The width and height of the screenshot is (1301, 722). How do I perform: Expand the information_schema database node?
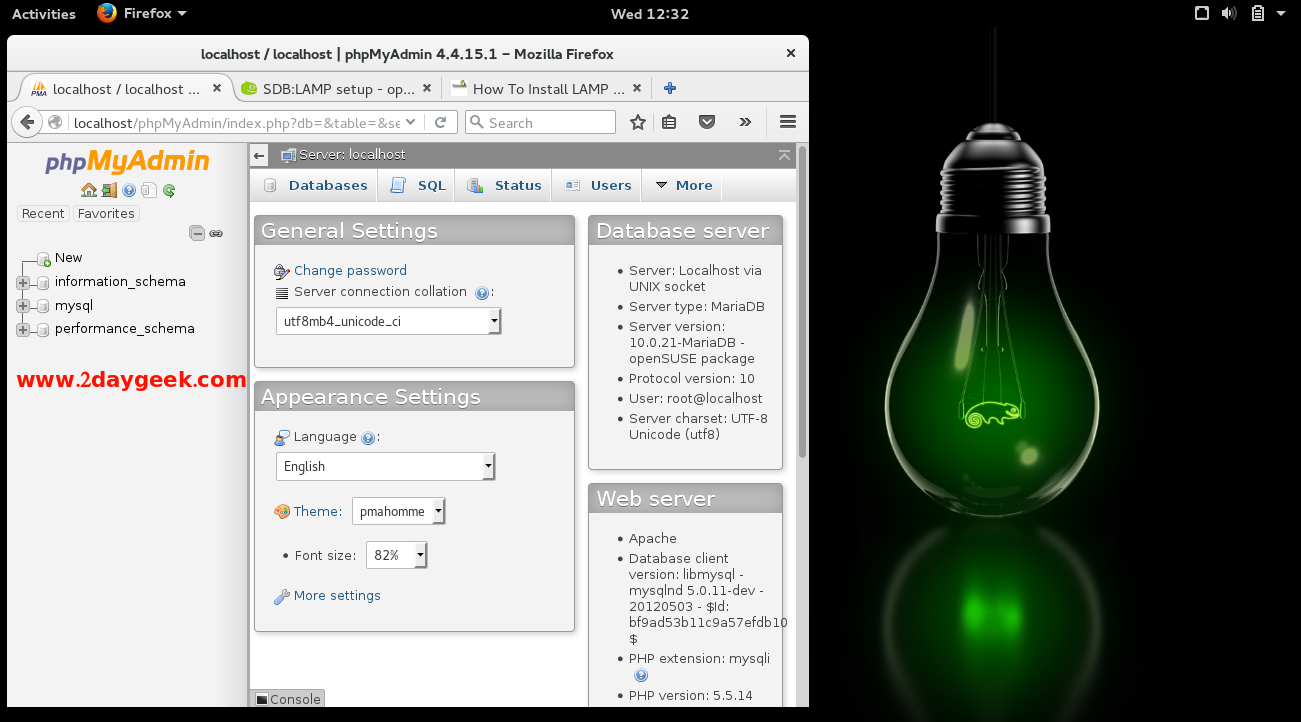pos(23,283)
